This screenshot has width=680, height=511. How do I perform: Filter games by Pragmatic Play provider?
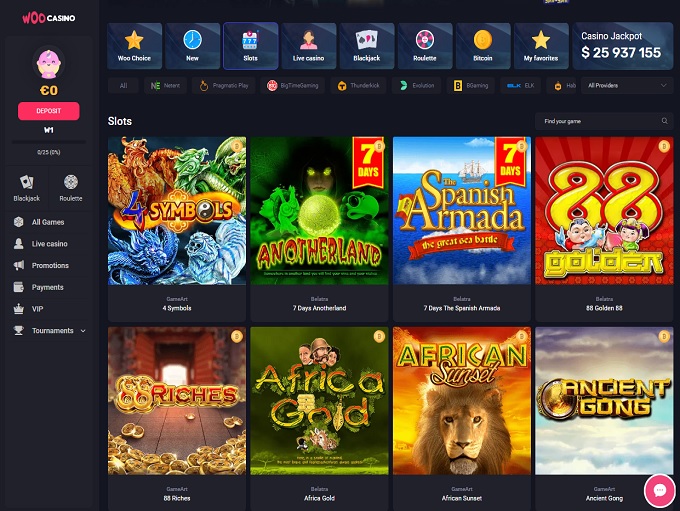tap(224, 85)
